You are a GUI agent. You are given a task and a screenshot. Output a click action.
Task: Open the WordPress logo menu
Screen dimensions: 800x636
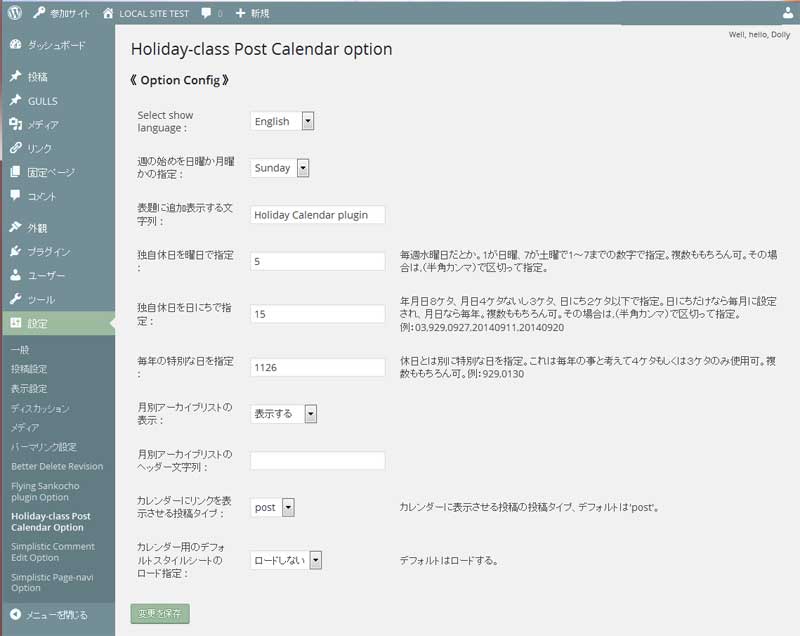[x=15, y=13]
